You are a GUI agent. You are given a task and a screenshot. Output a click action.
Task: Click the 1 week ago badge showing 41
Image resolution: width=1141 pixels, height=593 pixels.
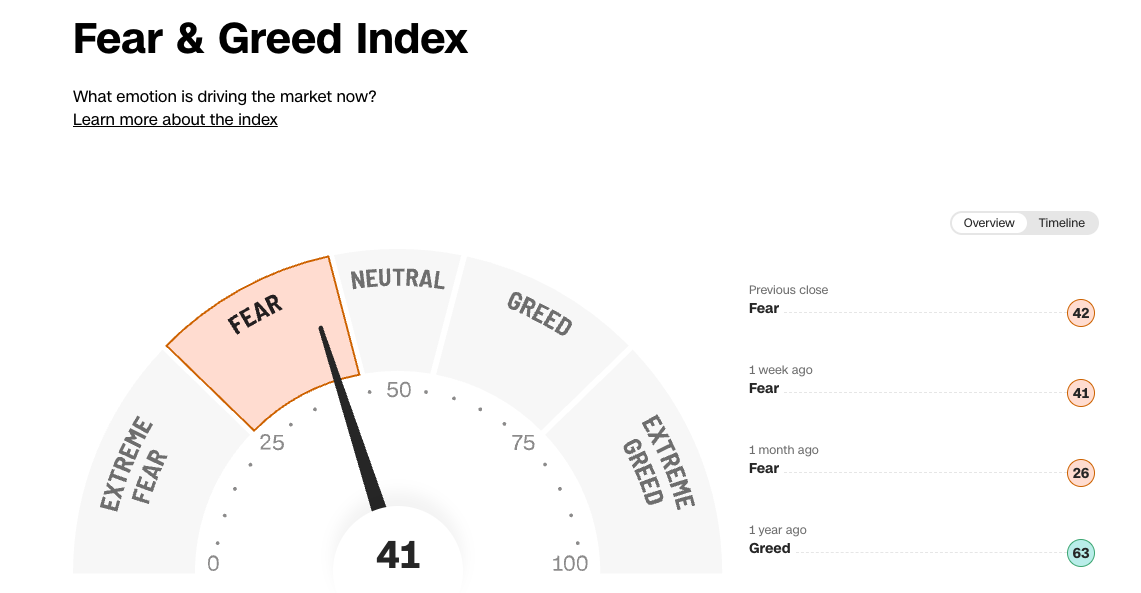[x=1080, y=393]
